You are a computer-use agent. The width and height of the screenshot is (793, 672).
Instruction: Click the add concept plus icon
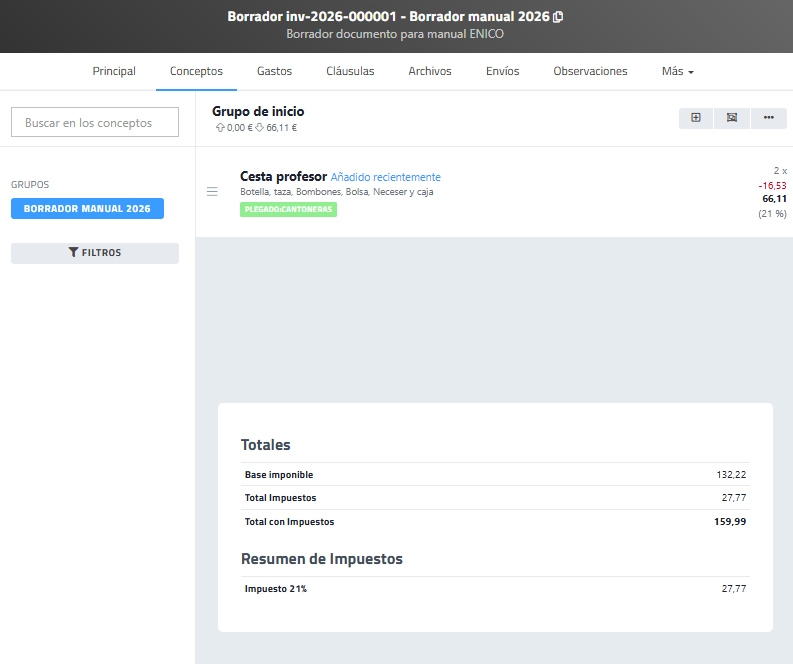tap(696, 118)
